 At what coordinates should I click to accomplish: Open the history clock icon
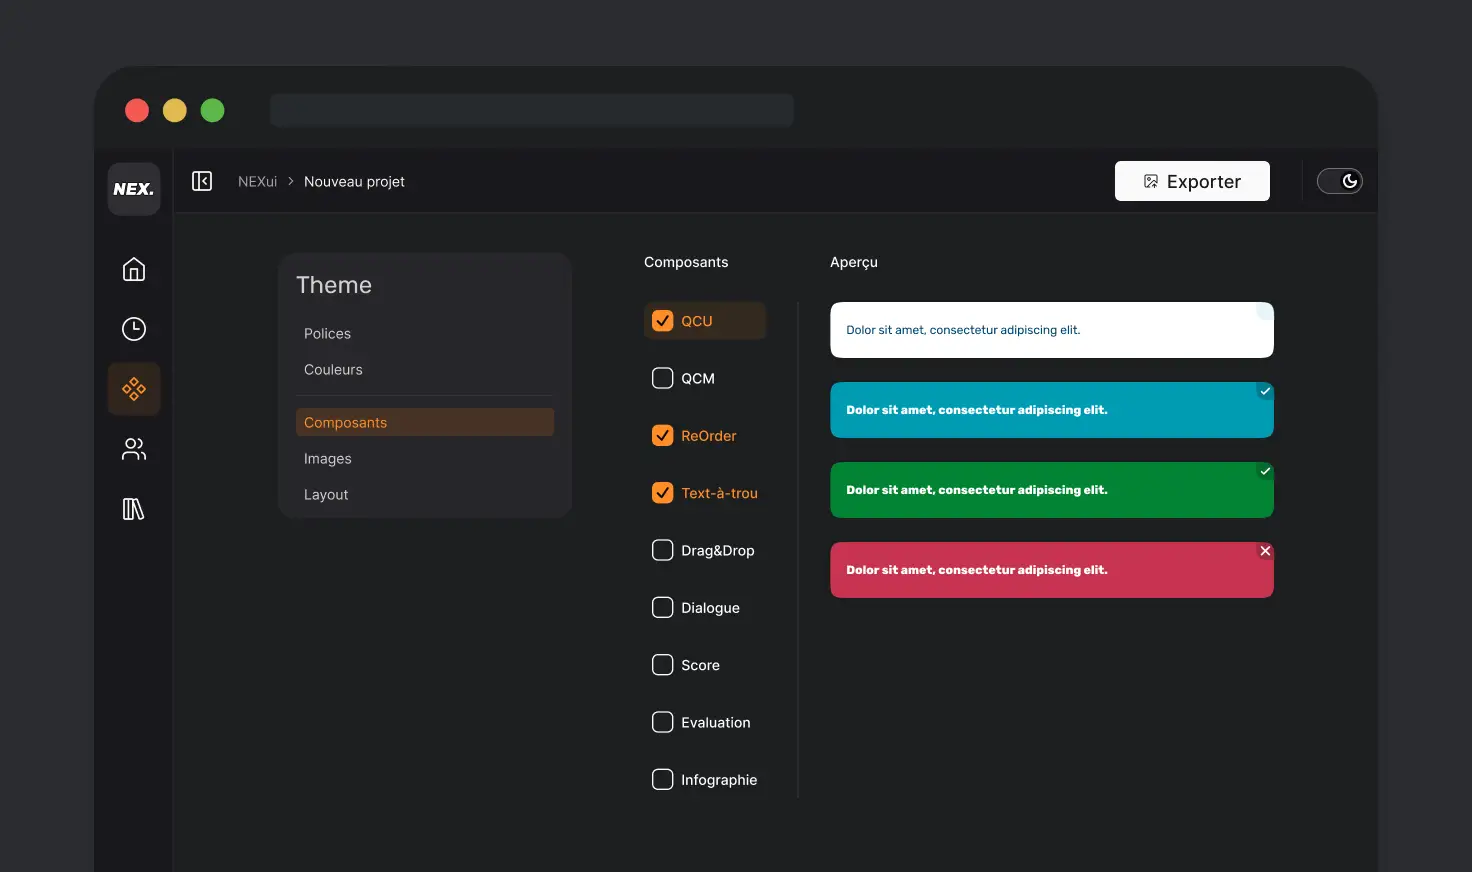coord(134,329)
